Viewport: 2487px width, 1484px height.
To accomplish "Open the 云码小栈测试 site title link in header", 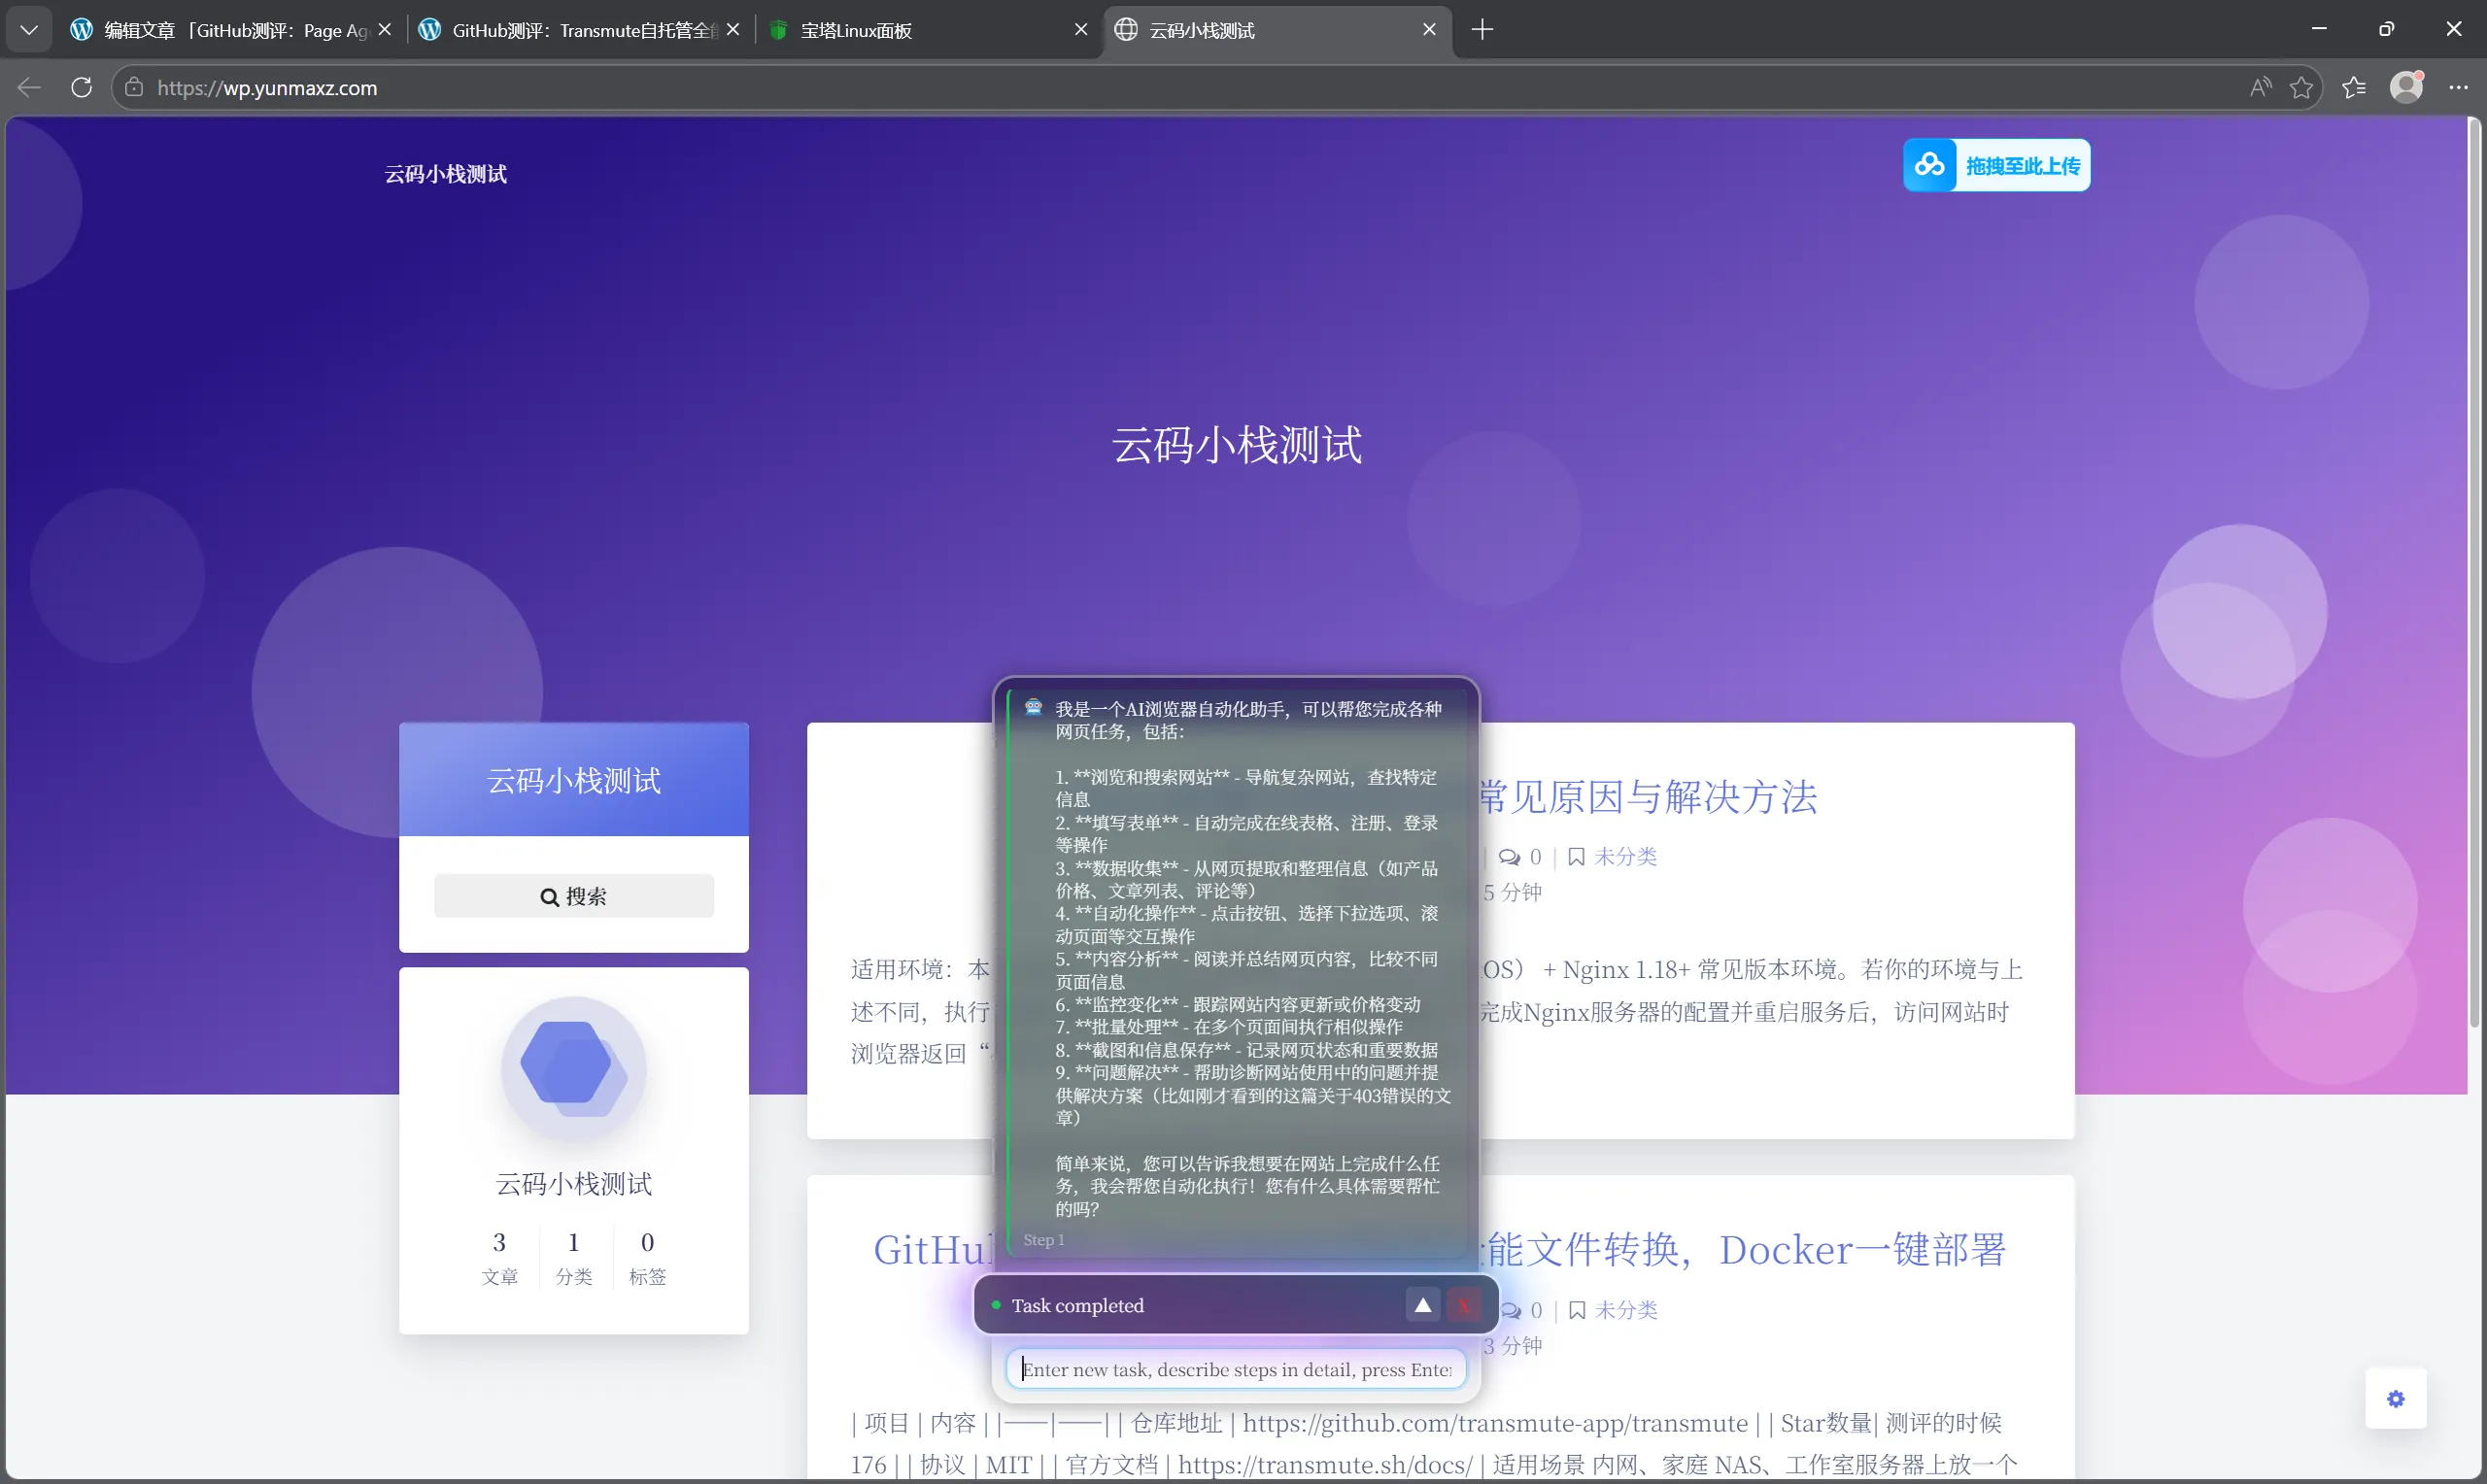I will (445, 174).
